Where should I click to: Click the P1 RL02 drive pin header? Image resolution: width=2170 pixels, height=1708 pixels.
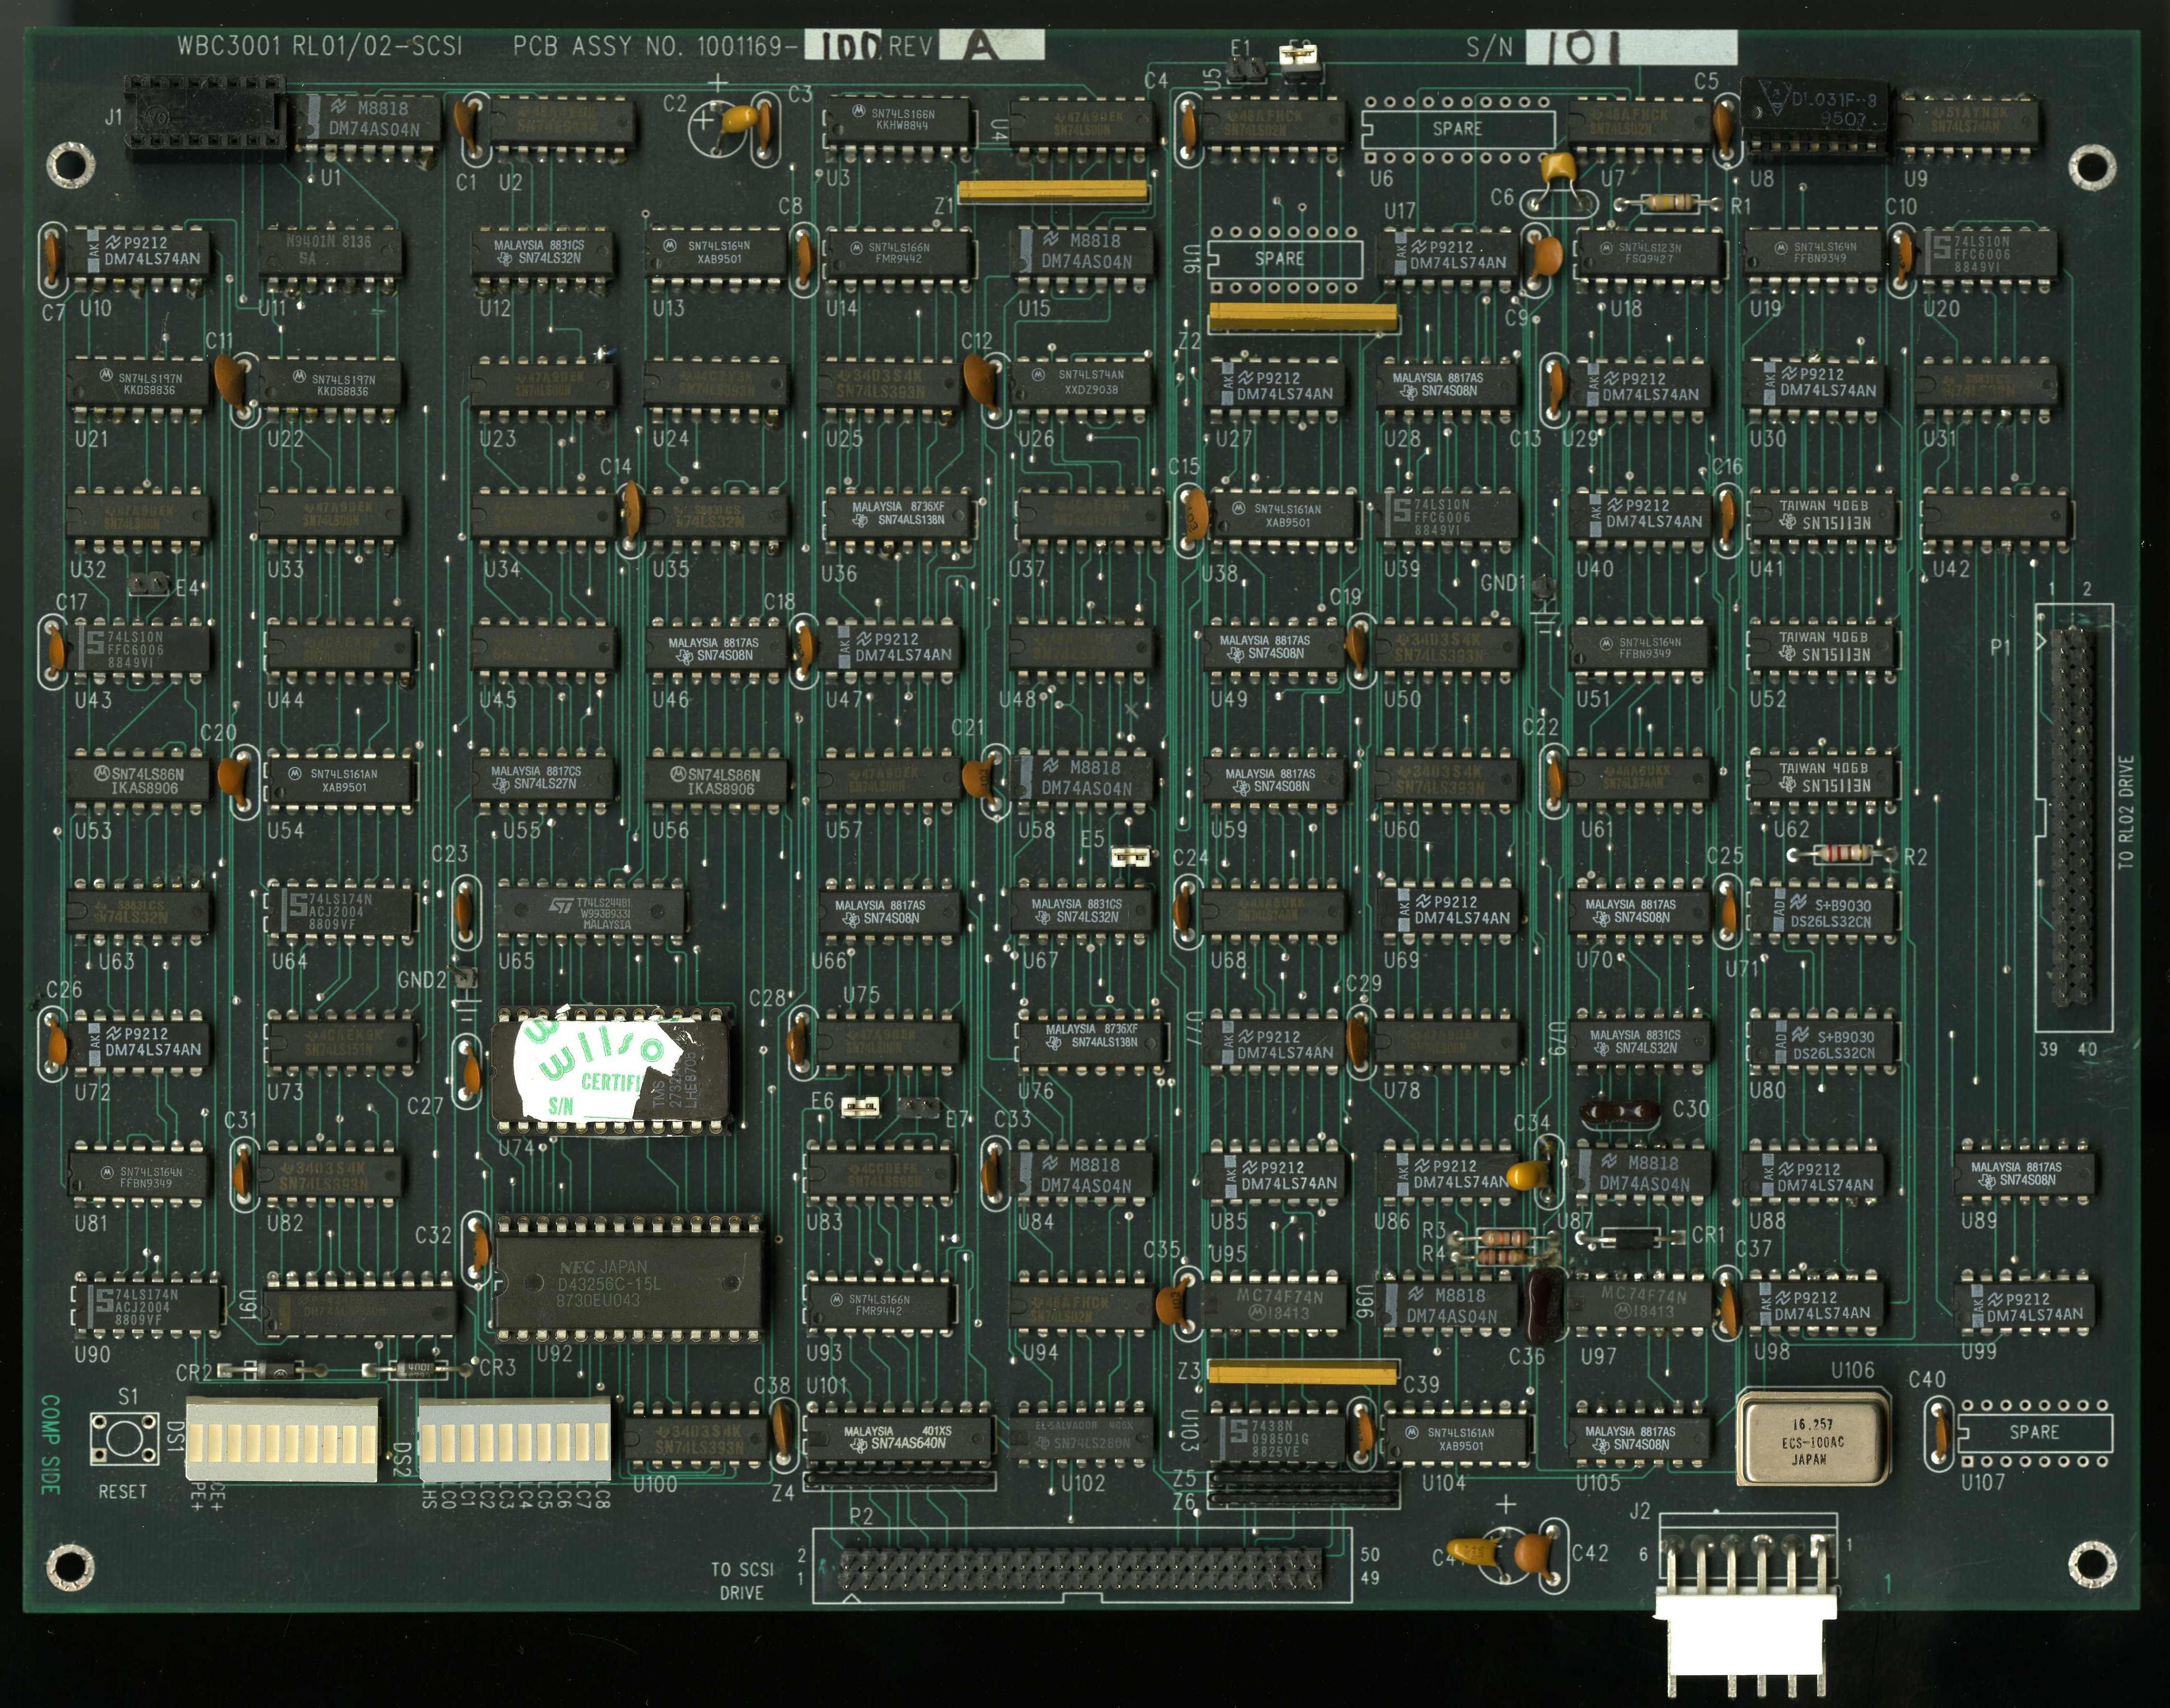tap(2072, 815)
